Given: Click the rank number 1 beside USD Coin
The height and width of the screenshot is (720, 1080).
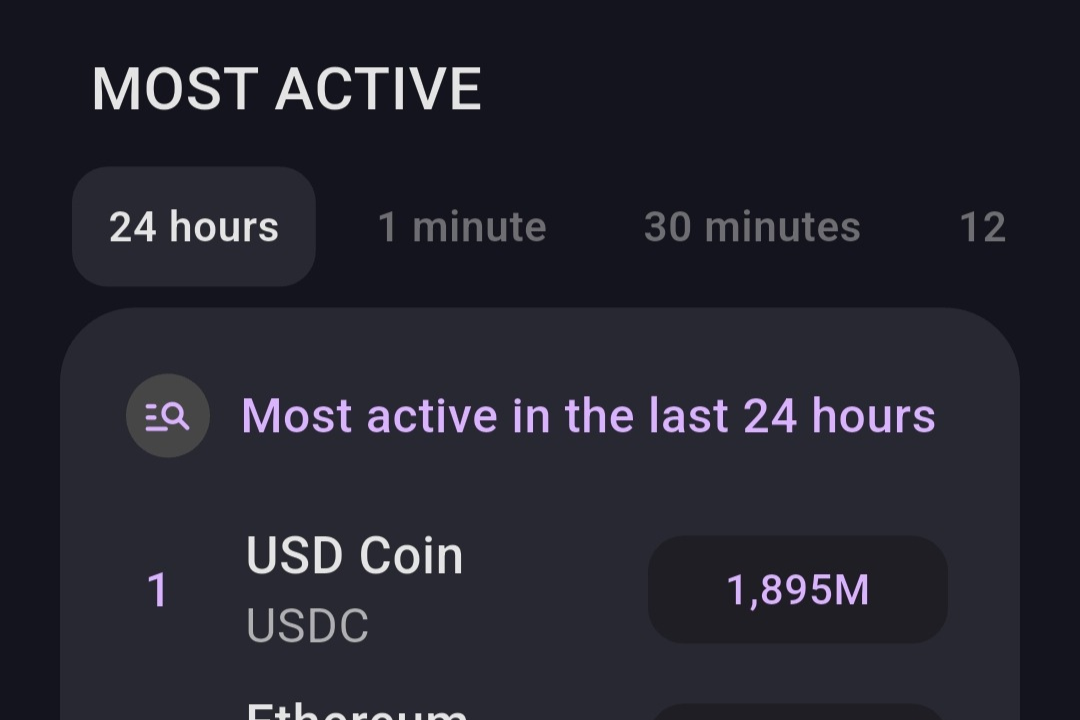Looking at the screenshot, I should (157, 591).
